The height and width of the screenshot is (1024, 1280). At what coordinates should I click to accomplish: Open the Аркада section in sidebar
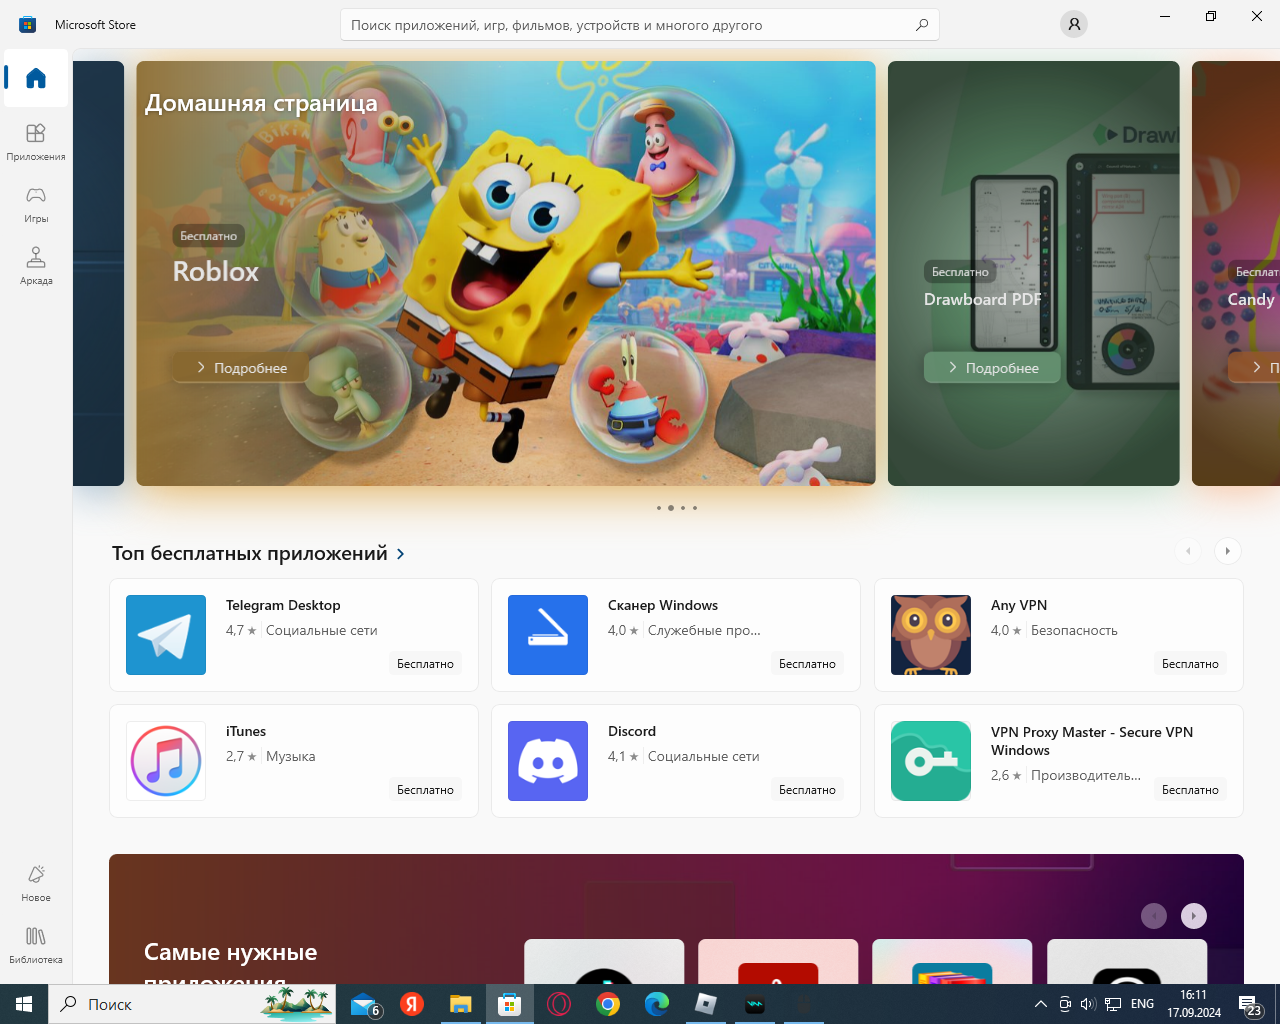(36, 265)
